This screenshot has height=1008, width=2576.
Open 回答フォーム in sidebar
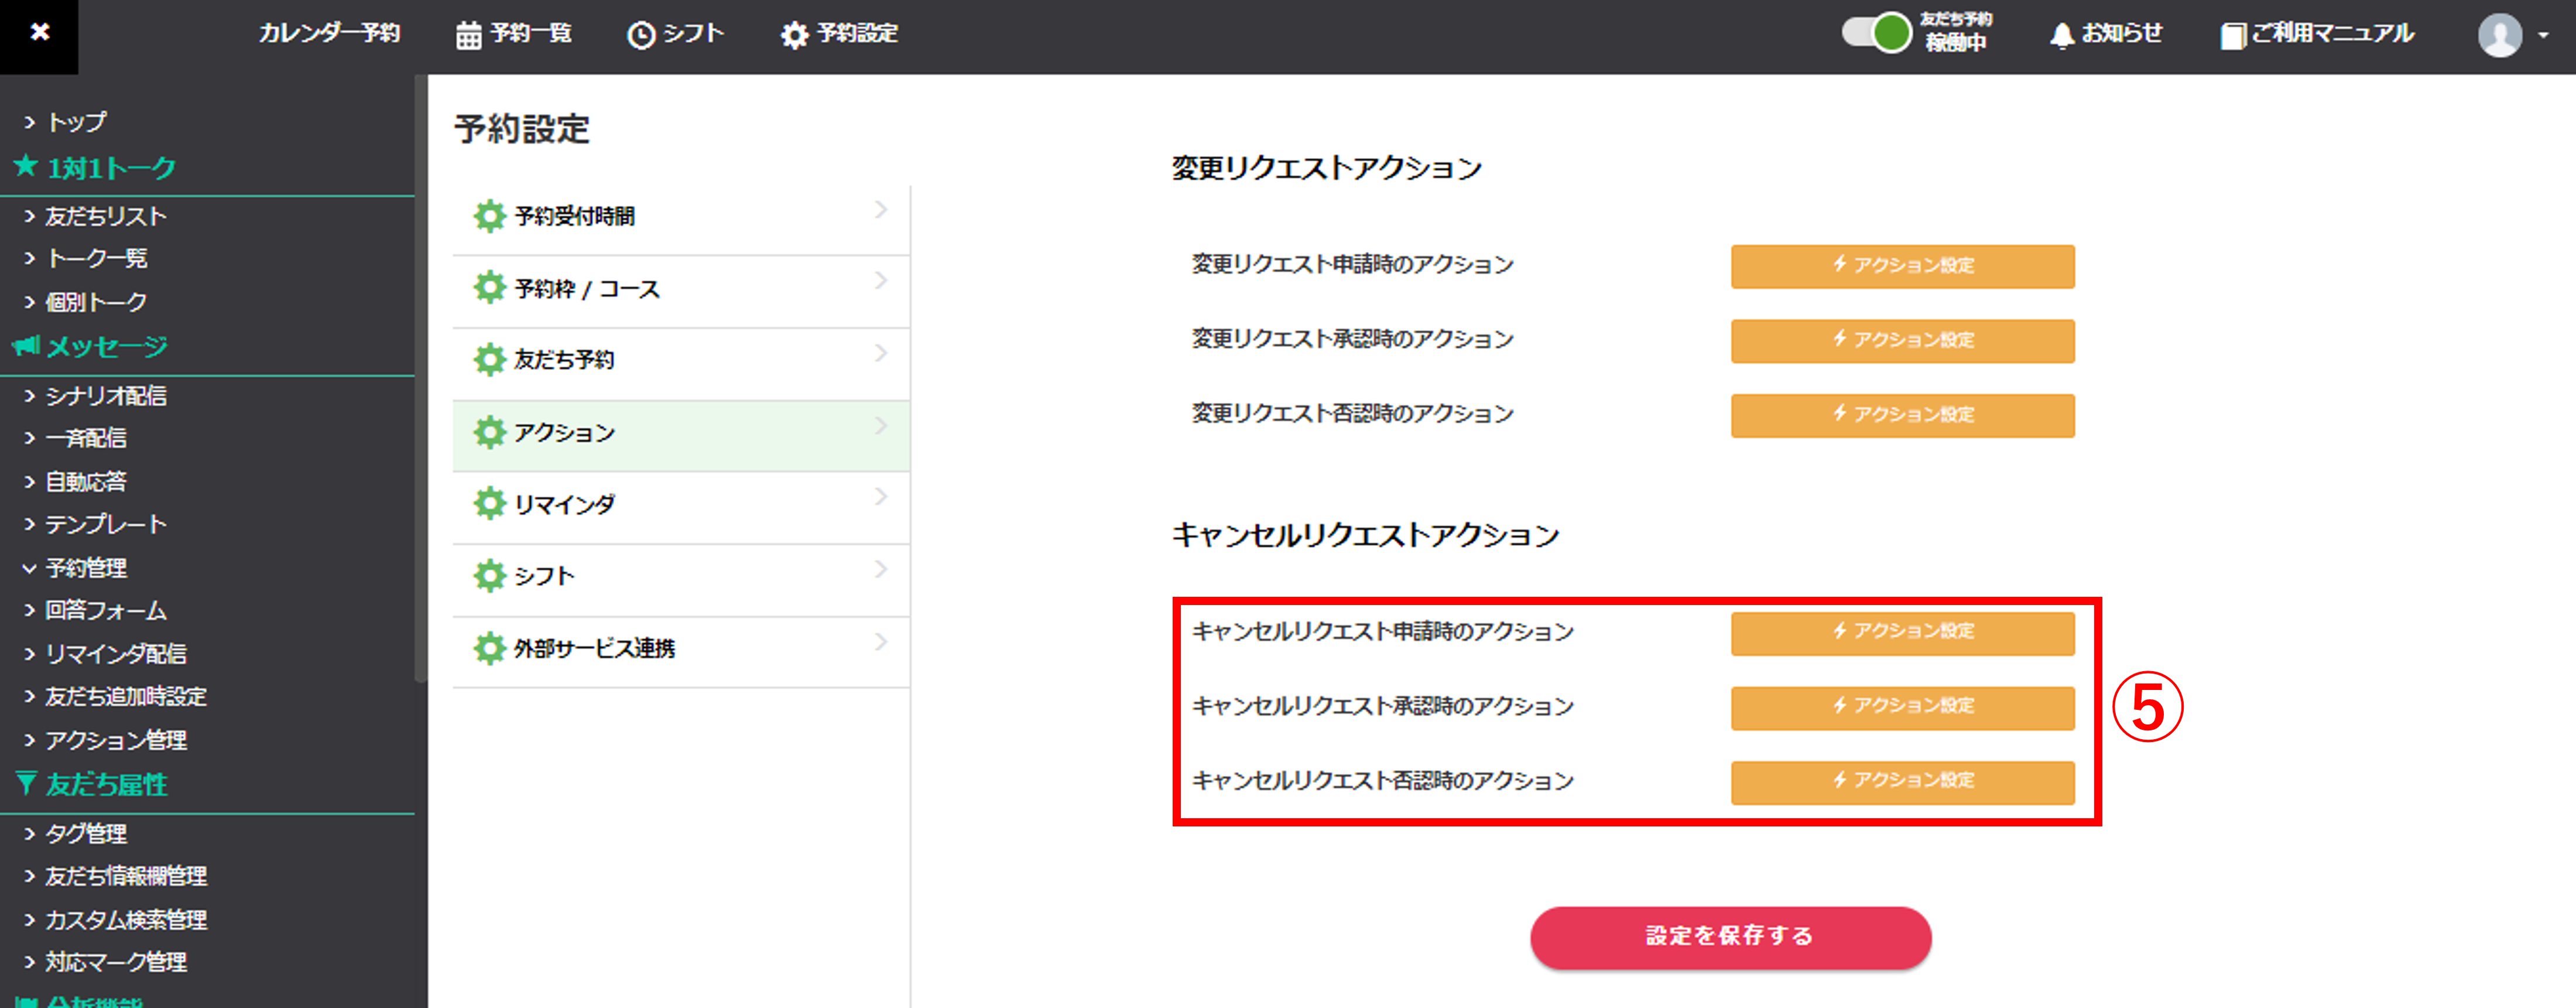pos(106,610)
